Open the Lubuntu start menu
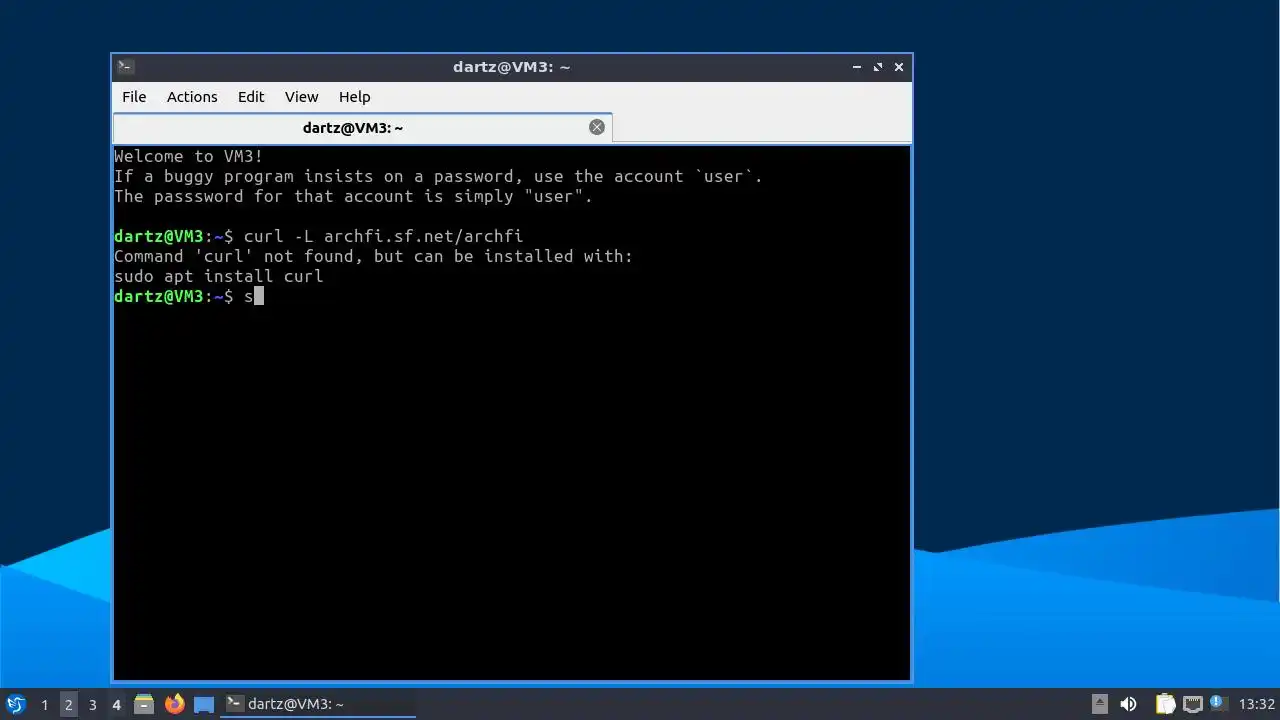 coord(15,704)
